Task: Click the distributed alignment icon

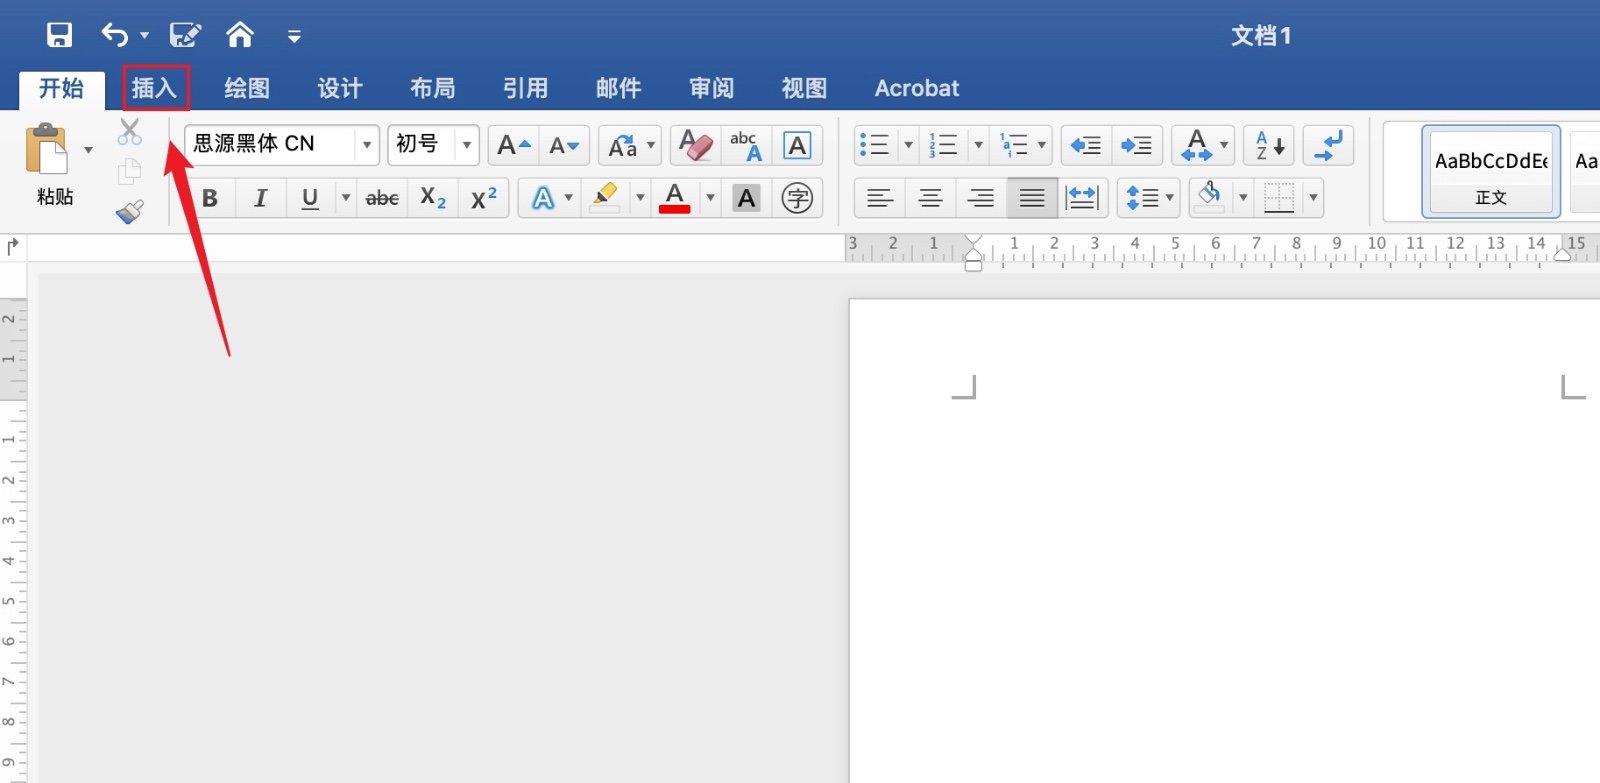Action: point(1083,198)
